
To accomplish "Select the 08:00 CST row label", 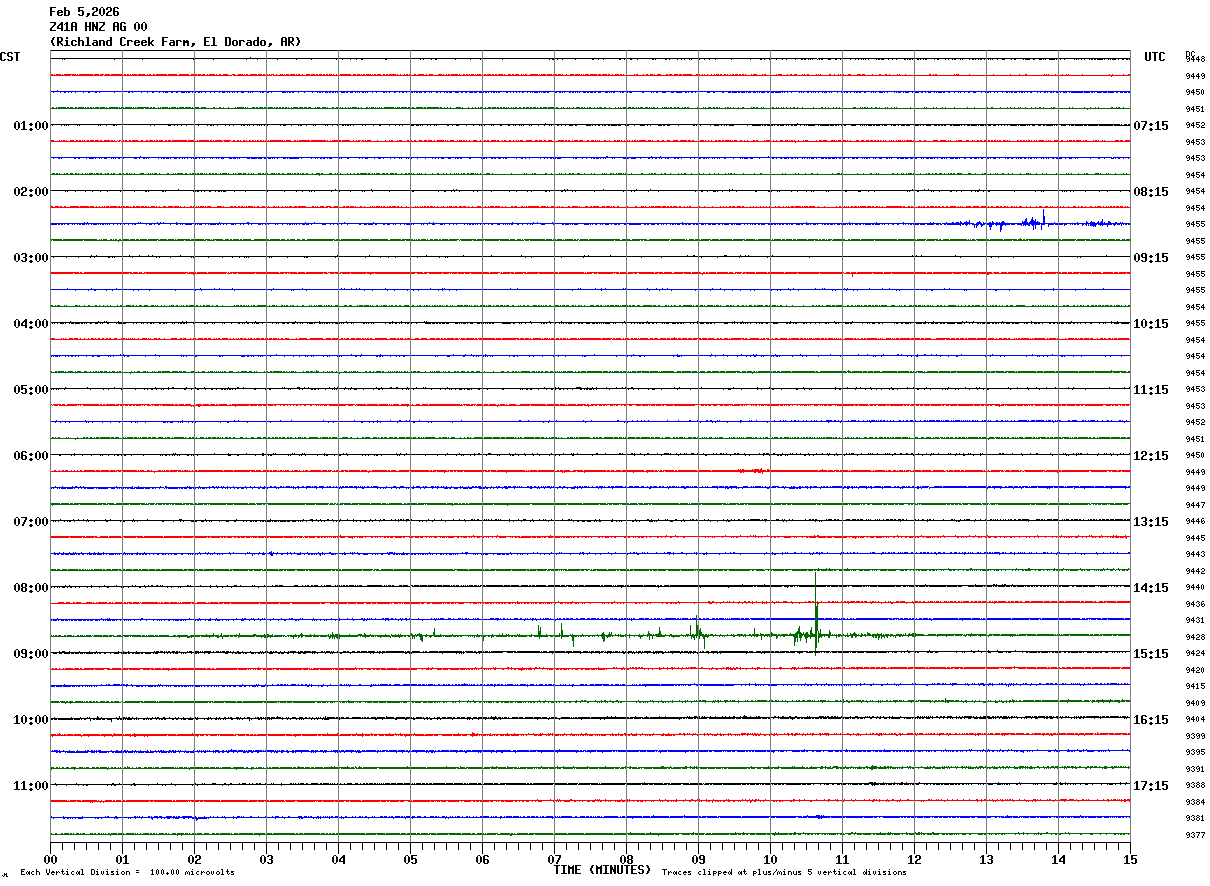I will (30, 588).
